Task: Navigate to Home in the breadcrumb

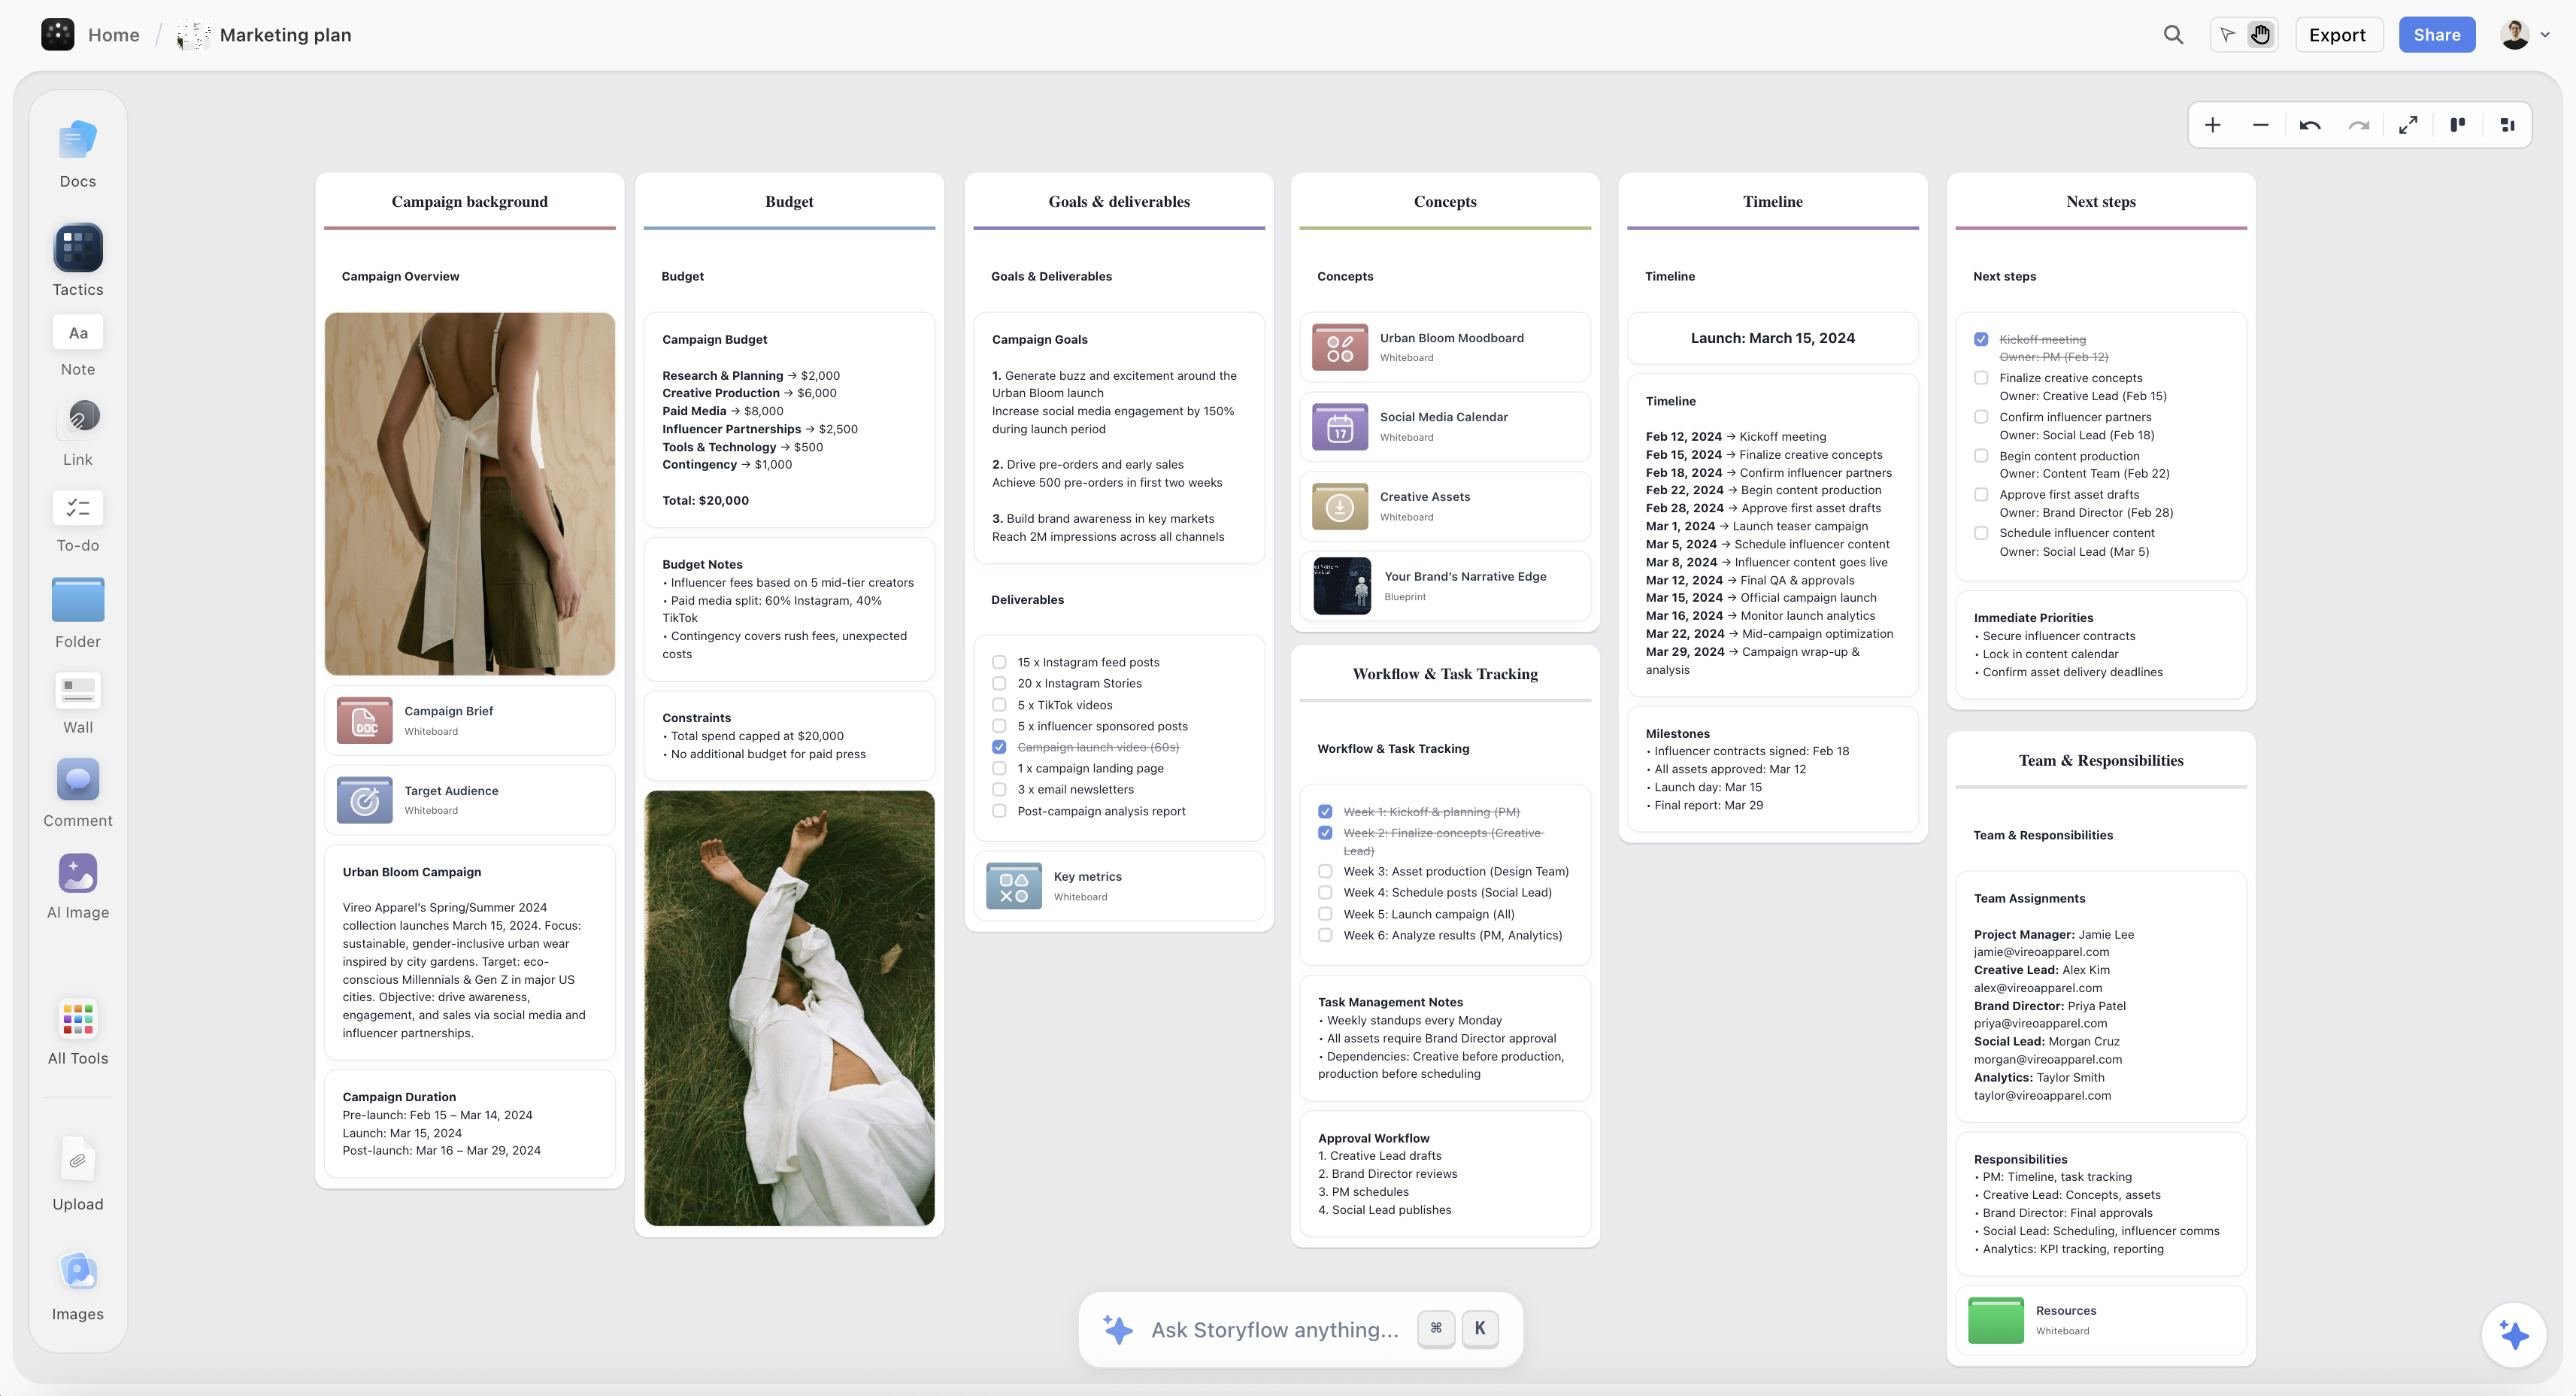Action: [113, 34]
